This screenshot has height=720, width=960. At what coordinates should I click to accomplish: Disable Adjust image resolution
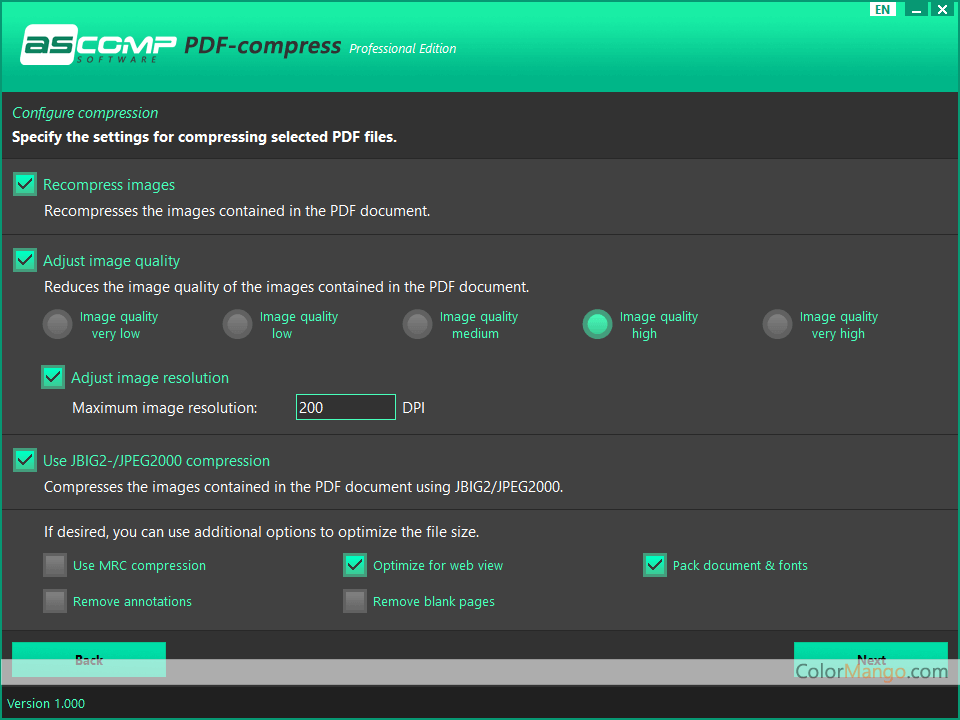[52, 377]
